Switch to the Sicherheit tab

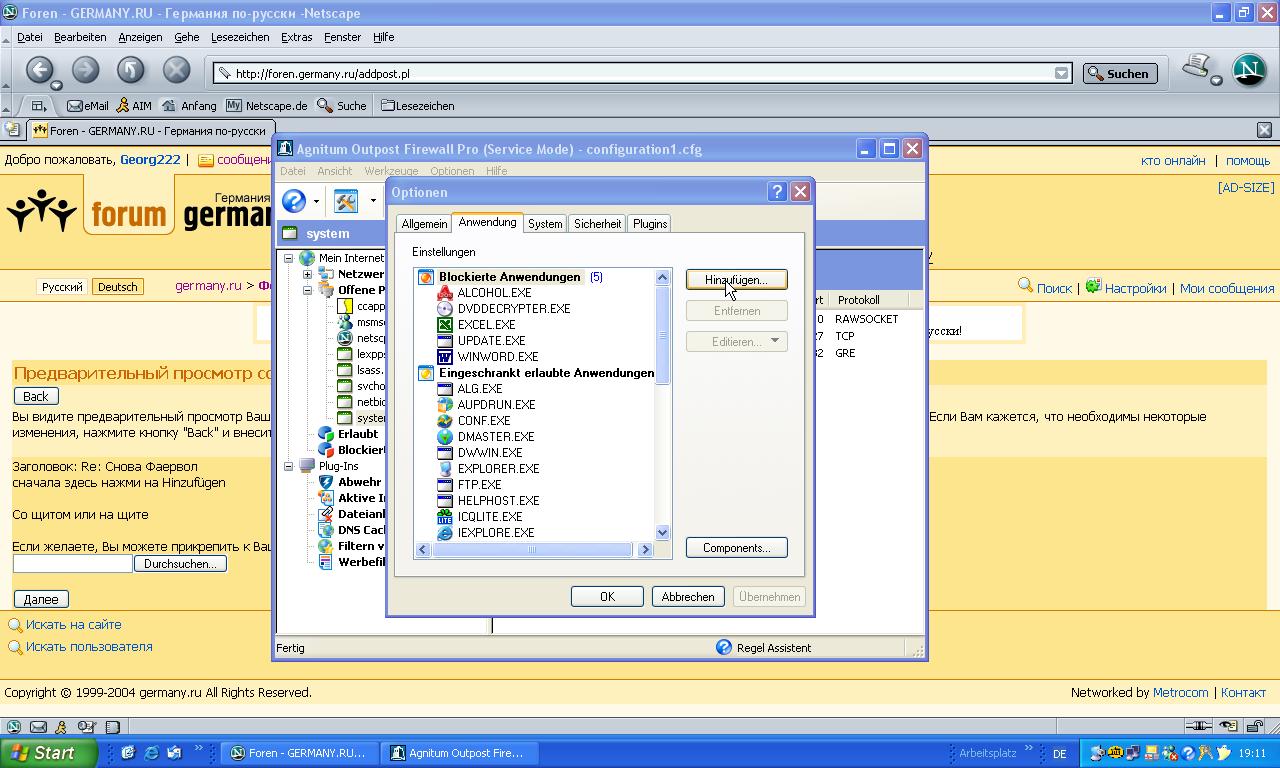coord(597,224)
